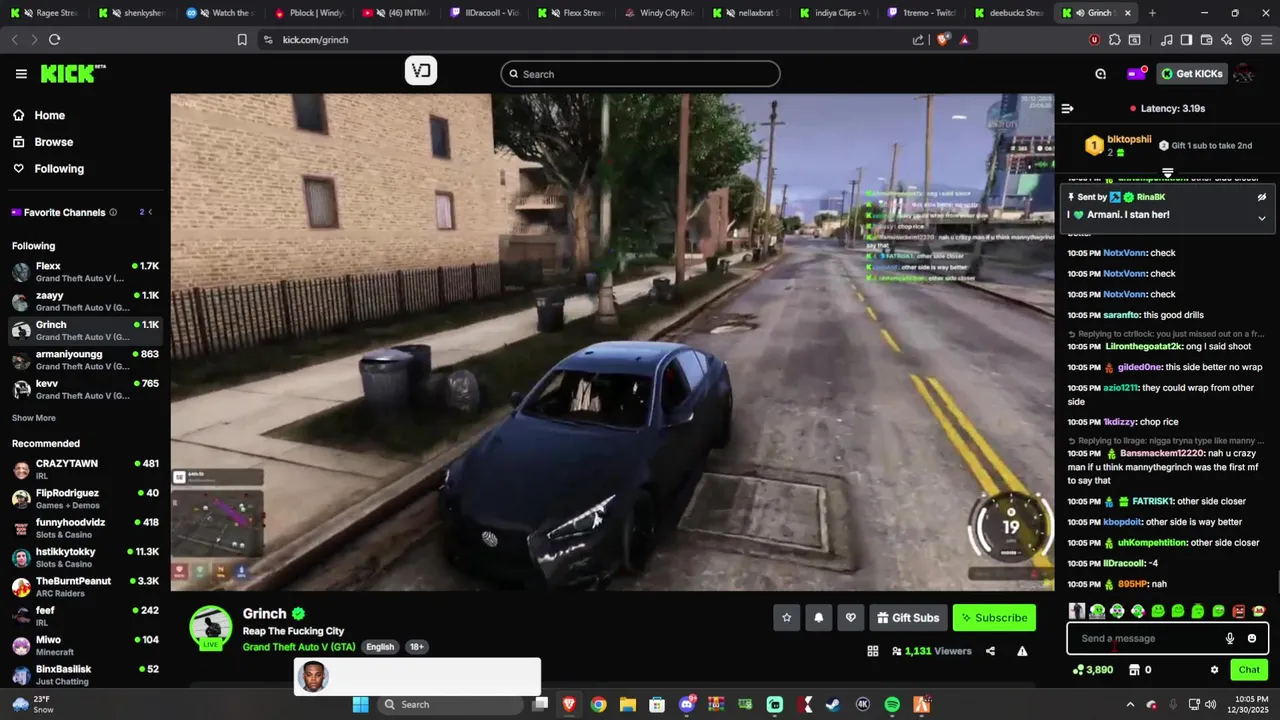
Task: Click Grinch channel avatar with LIVE badge
Action: pos(211,628)
